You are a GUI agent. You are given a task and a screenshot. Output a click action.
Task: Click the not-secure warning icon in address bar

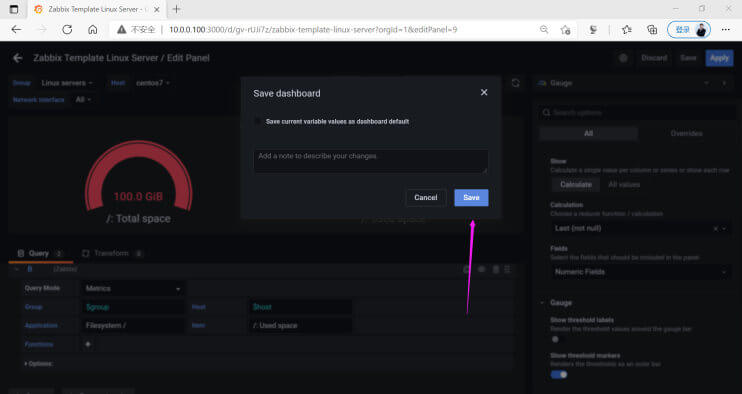122,29
